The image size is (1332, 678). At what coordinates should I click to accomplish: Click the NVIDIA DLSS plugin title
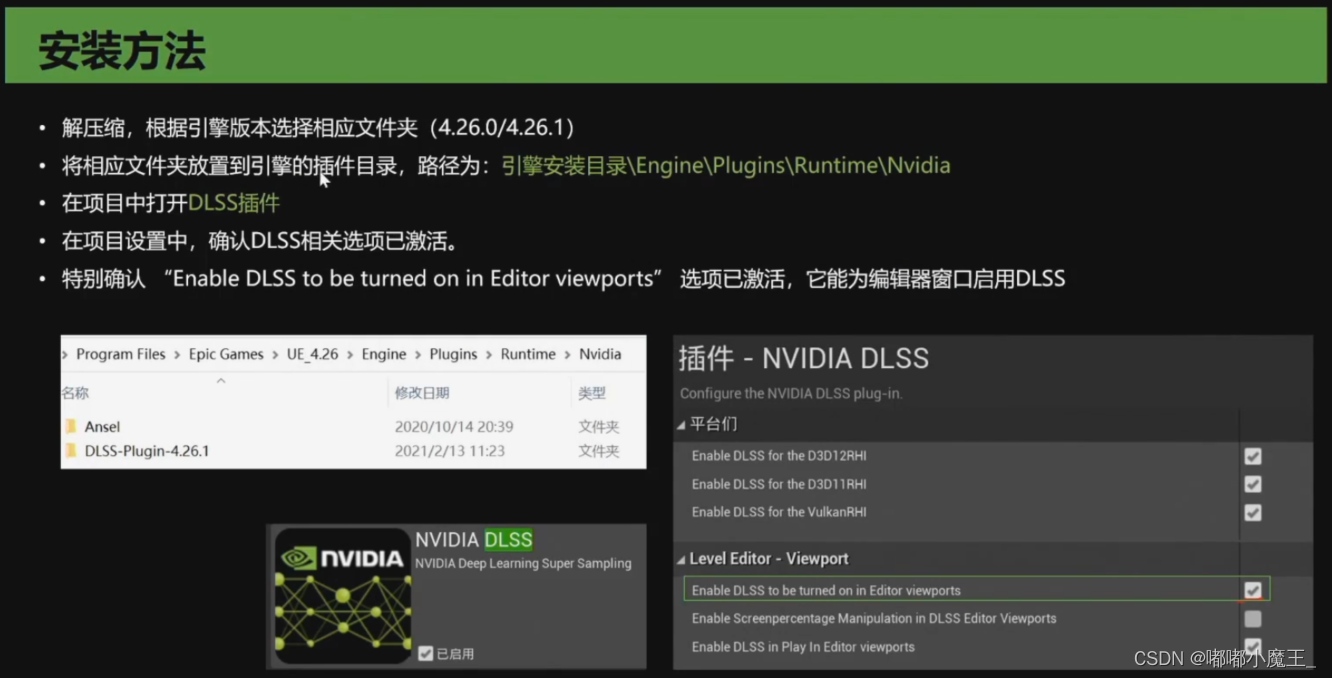[474, 540]
